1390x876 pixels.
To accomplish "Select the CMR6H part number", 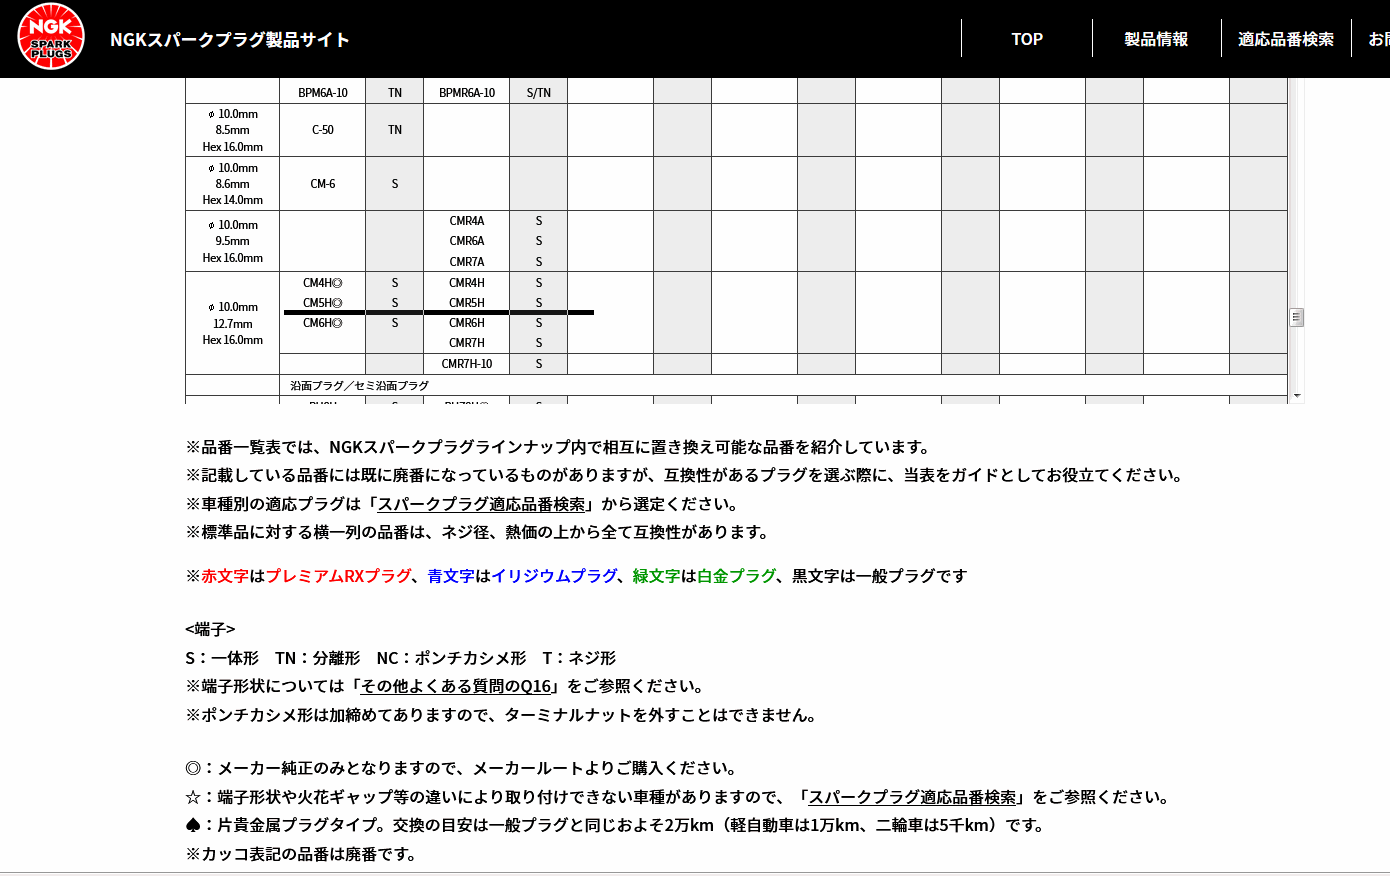I will click(x=467, y=323).
